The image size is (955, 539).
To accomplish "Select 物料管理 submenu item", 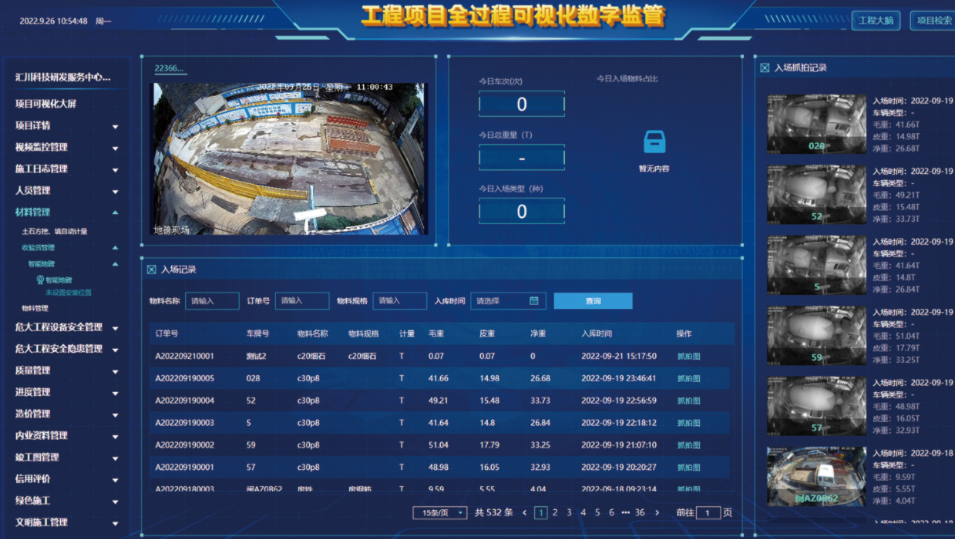I will (35, 308).
